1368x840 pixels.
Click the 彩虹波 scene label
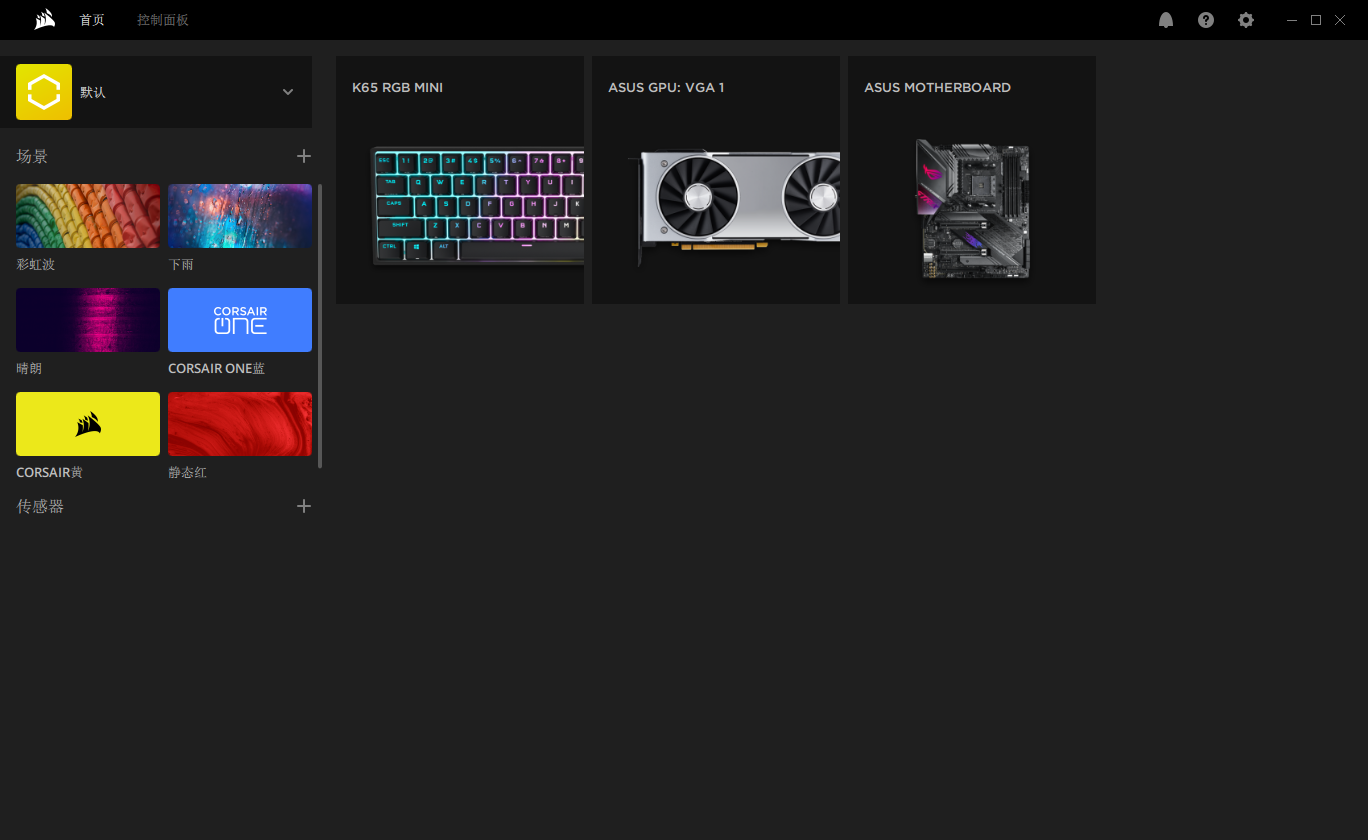36,265
